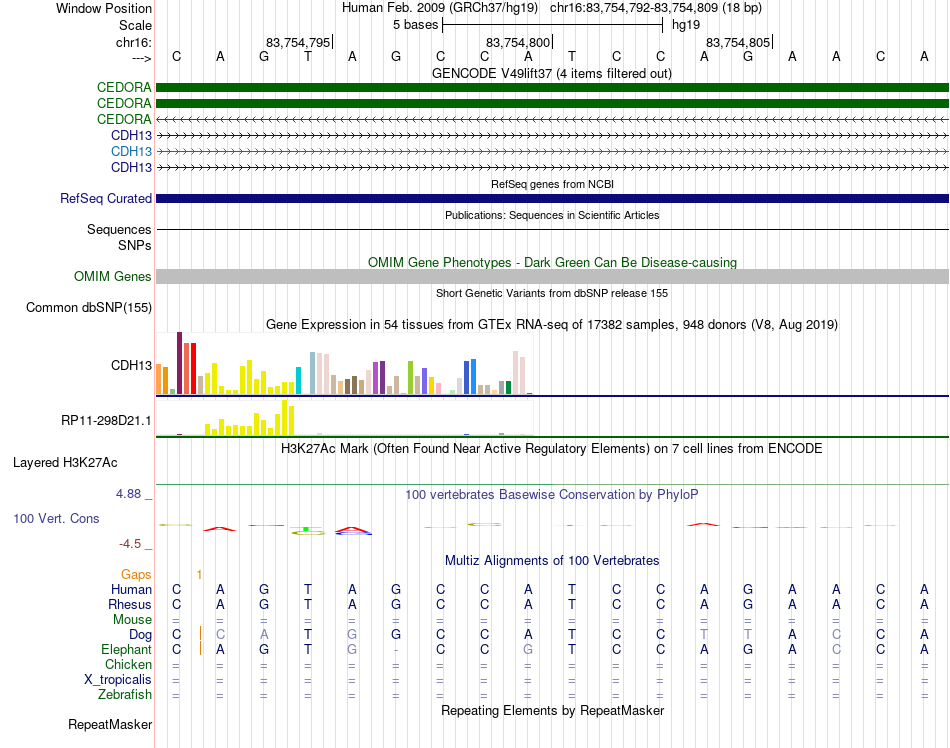
Task: Click the 'RepeatMasker' track label
Action: click(x=110, y=724)
